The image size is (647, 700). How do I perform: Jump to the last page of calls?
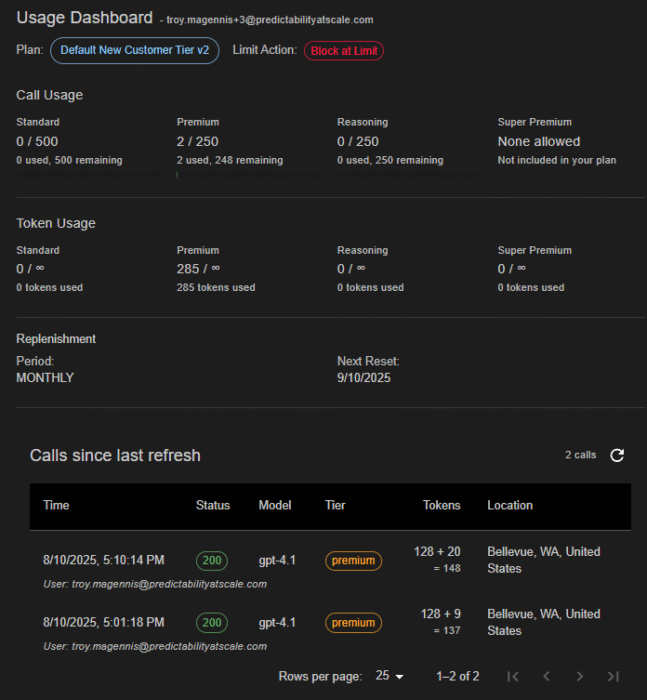(613, 676)
